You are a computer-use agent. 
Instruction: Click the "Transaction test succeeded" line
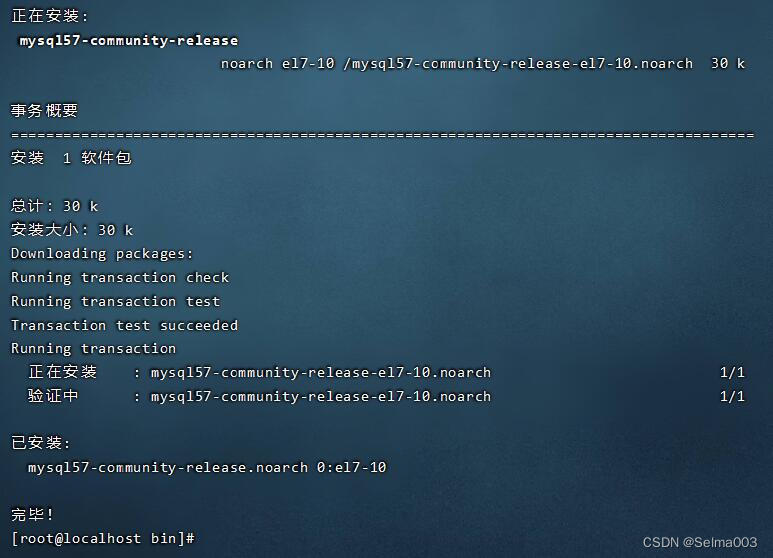pyautogui.click(x=125, y=325)
